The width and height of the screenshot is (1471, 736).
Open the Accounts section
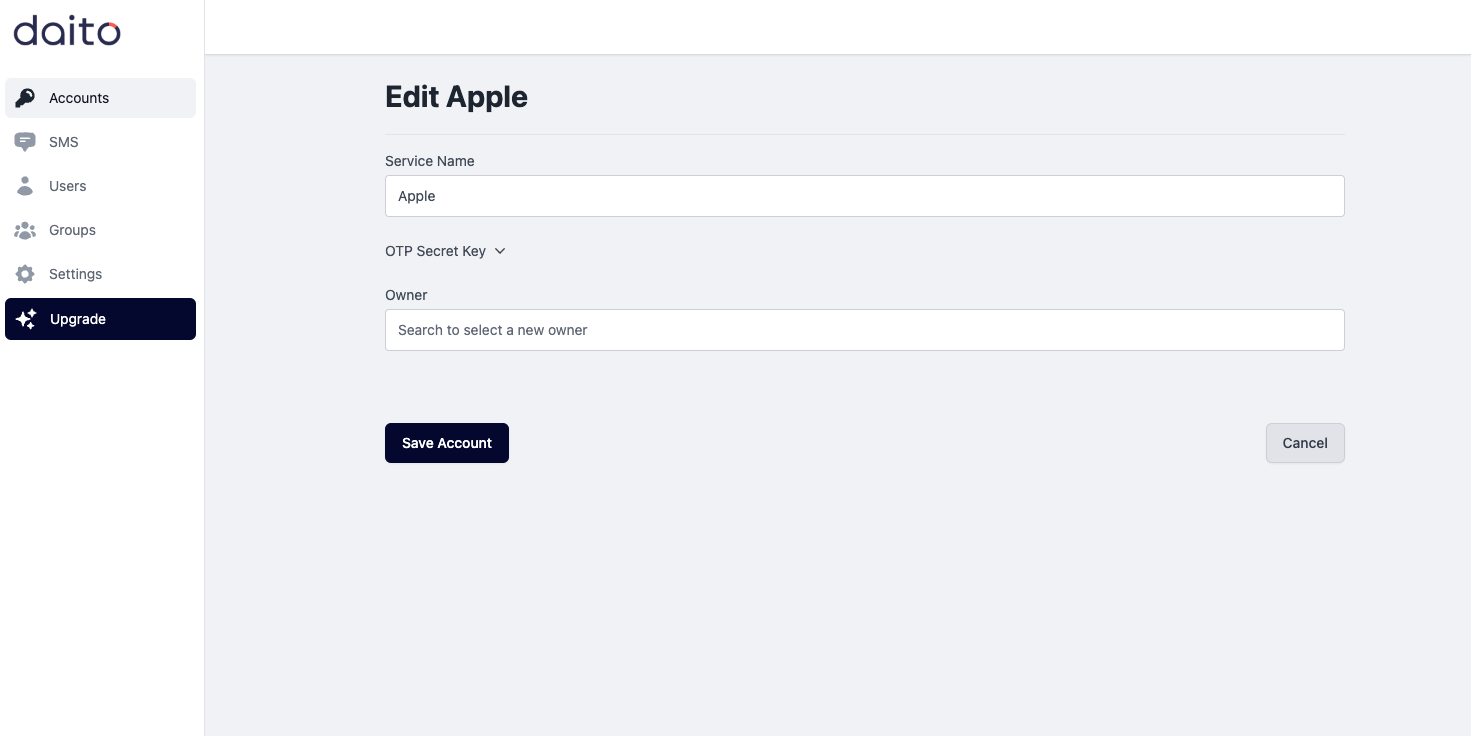100,98
